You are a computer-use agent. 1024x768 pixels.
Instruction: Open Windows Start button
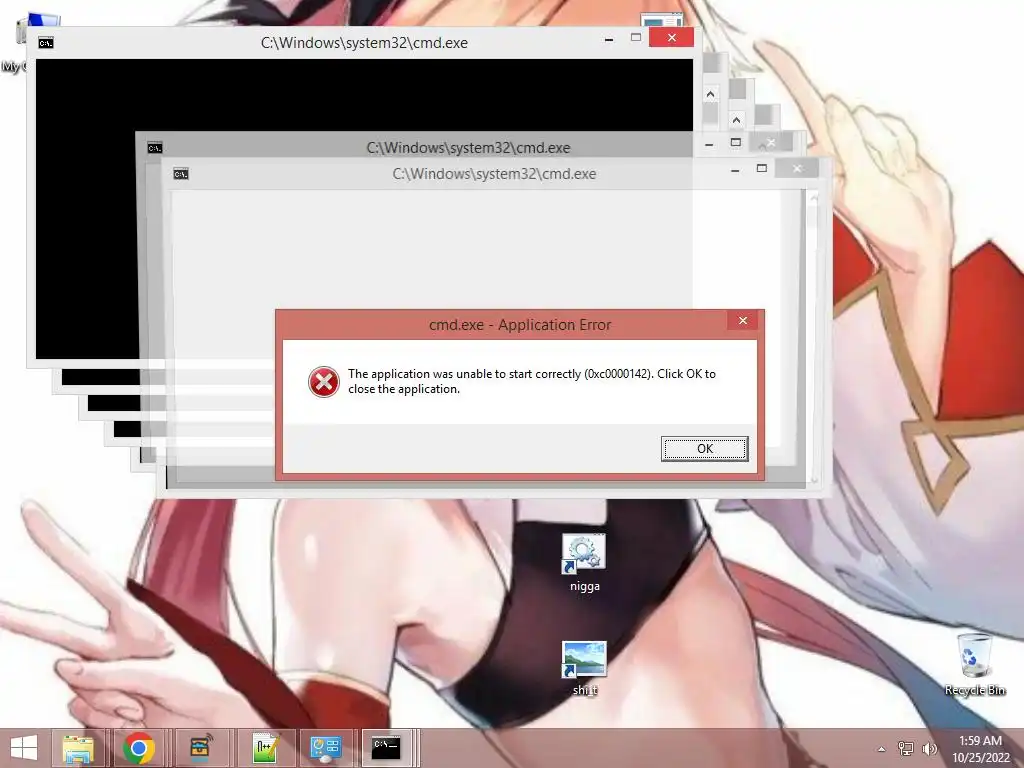[x=24, y=748]
